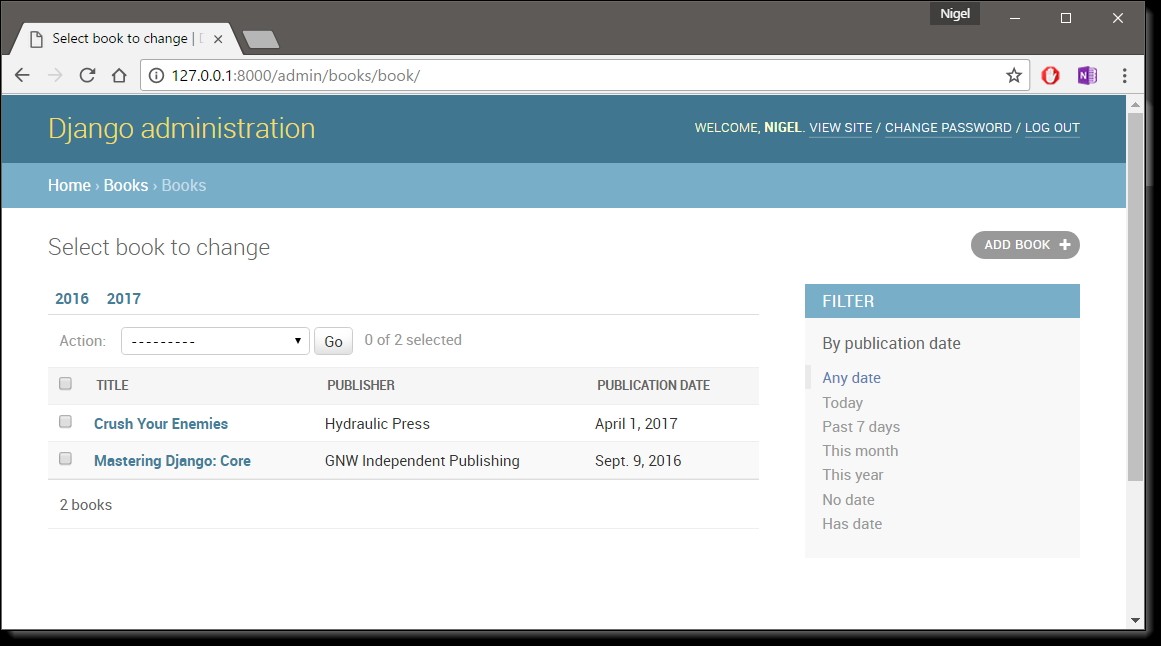Sort by the Title column header
The width and height of the screenshot is (1161, 646).
(112, 385)
